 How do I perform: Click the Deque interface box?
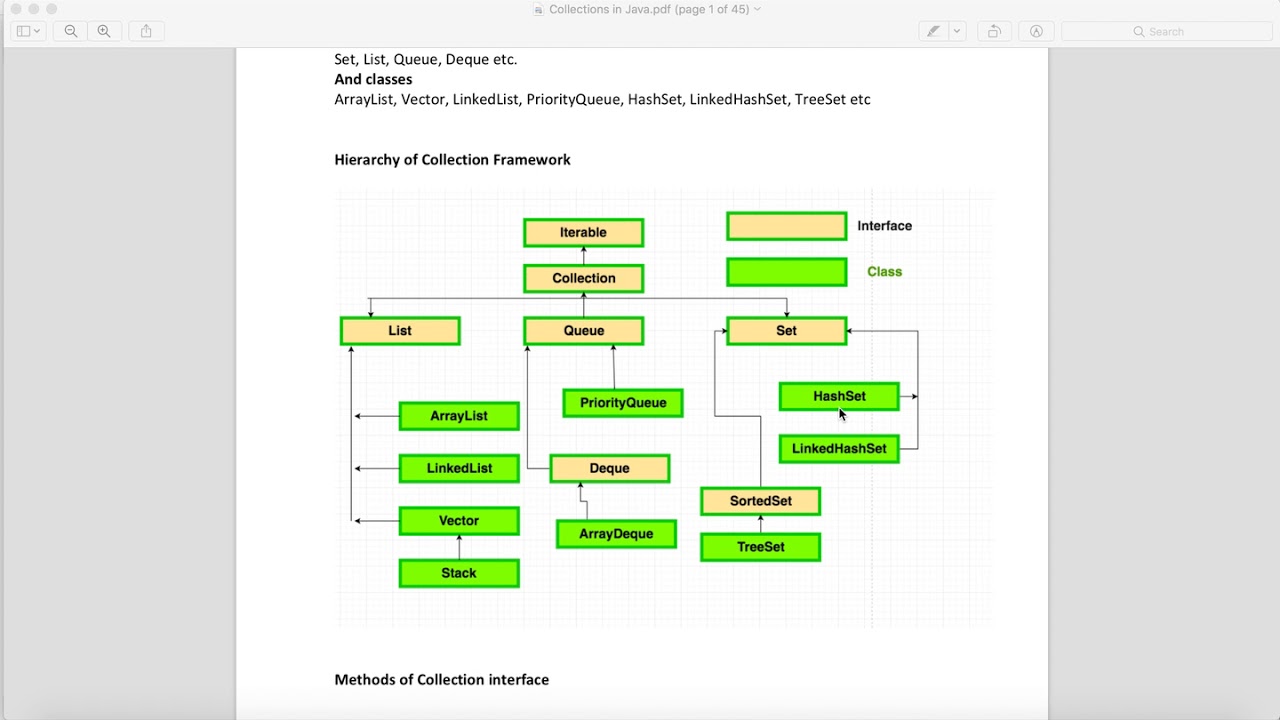pyautogui.click(x=610, y=468)
